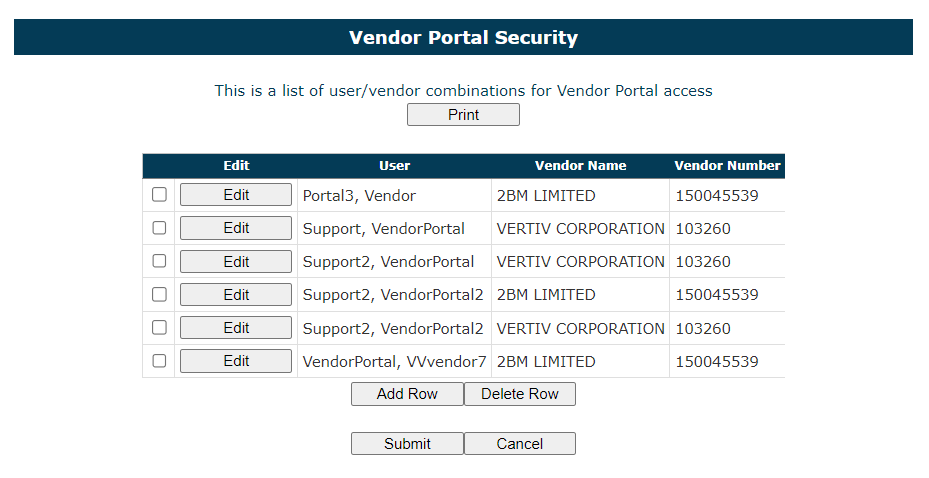Submit the vendor portal security changes

[407, 444]
